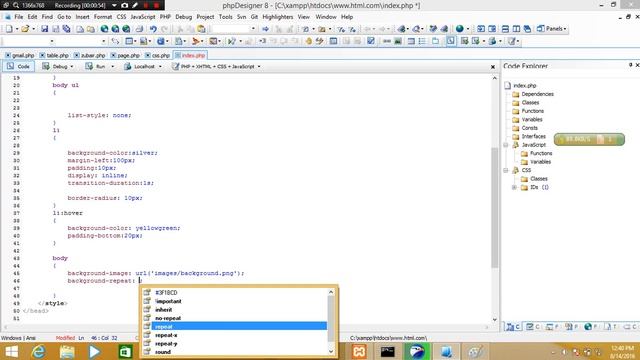Switch to the page.php tab
Screen dimensions: 640x360
point(125,55)
